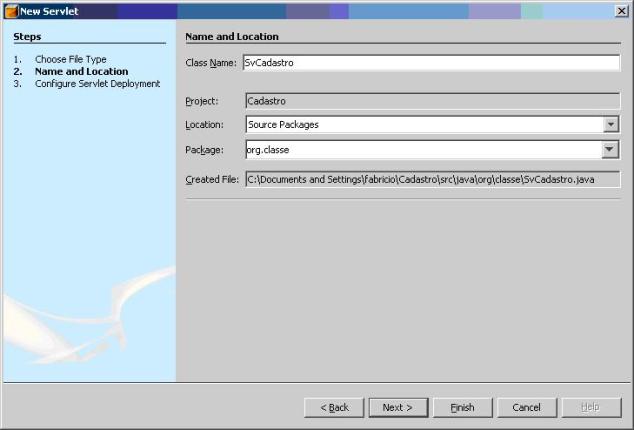Viewport: 634px width, 430px height.
Task: Expand the Package dropdown arrow
Action: pyautogui.click(x=610, y=150)
